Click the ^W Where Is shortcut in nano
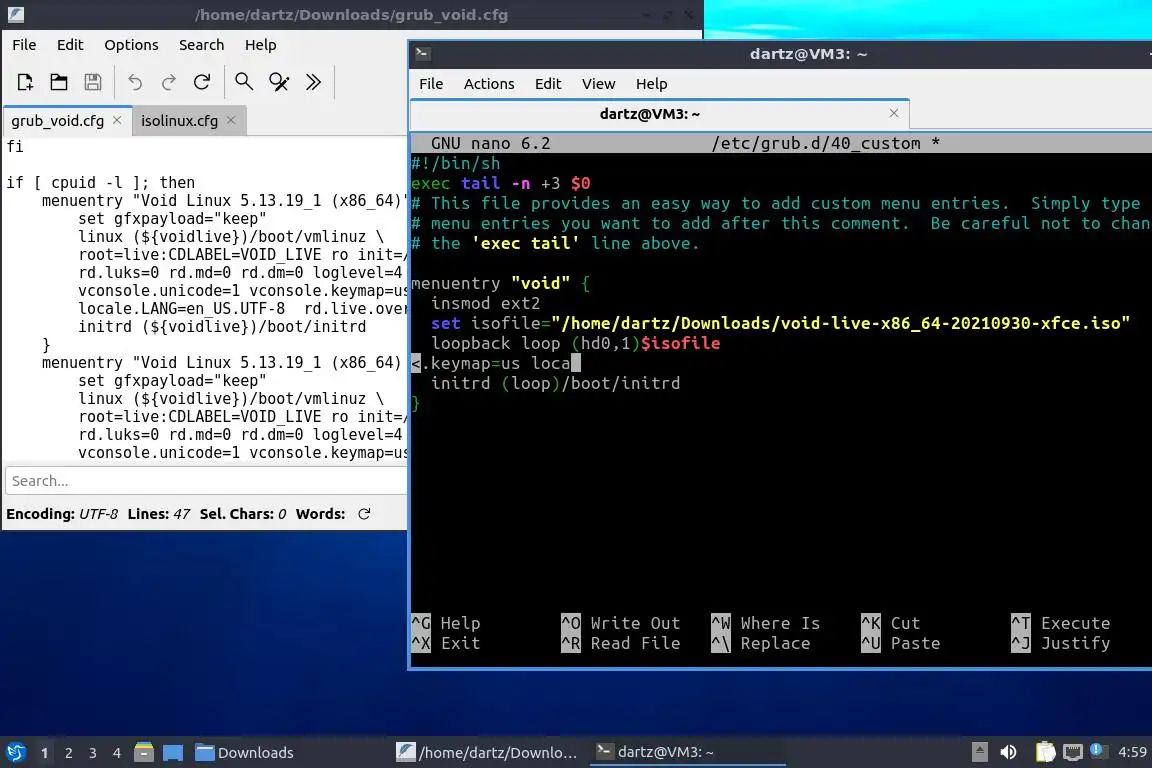Screen dimensions: 1152x768 click(766, 623)
